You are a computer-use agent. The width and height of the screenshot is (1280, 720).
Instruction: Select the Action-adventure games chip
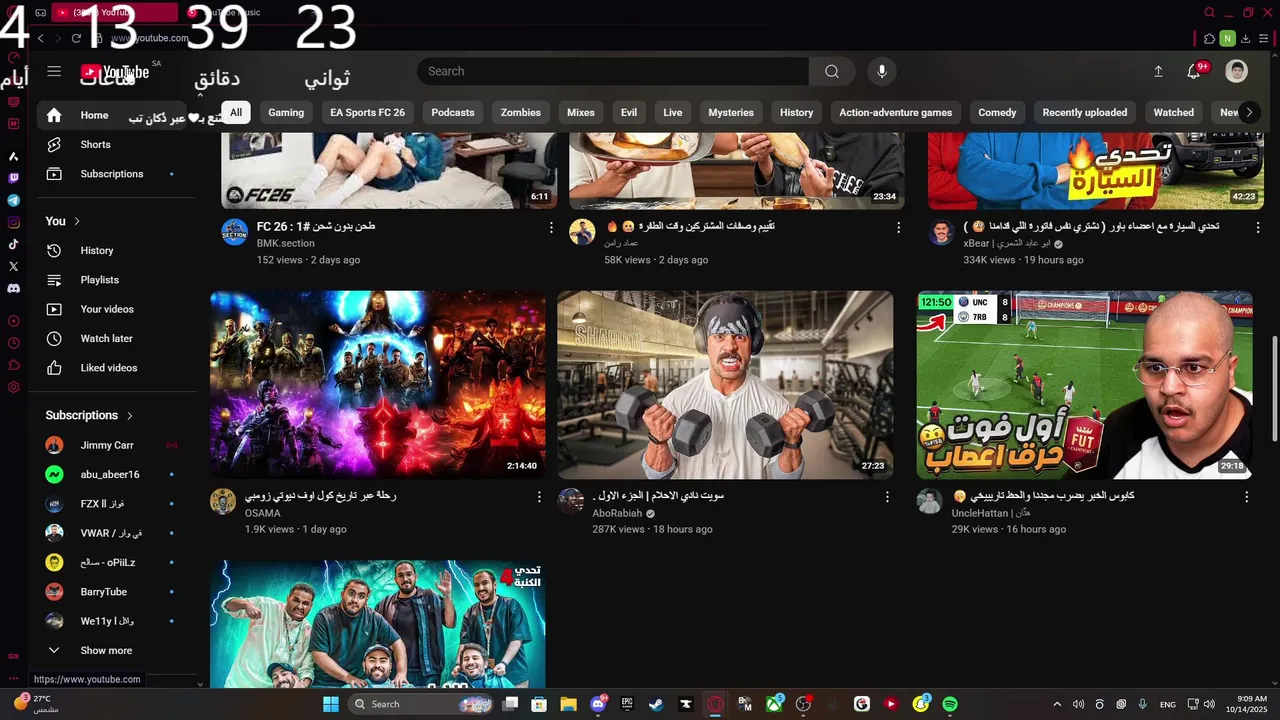895,112
